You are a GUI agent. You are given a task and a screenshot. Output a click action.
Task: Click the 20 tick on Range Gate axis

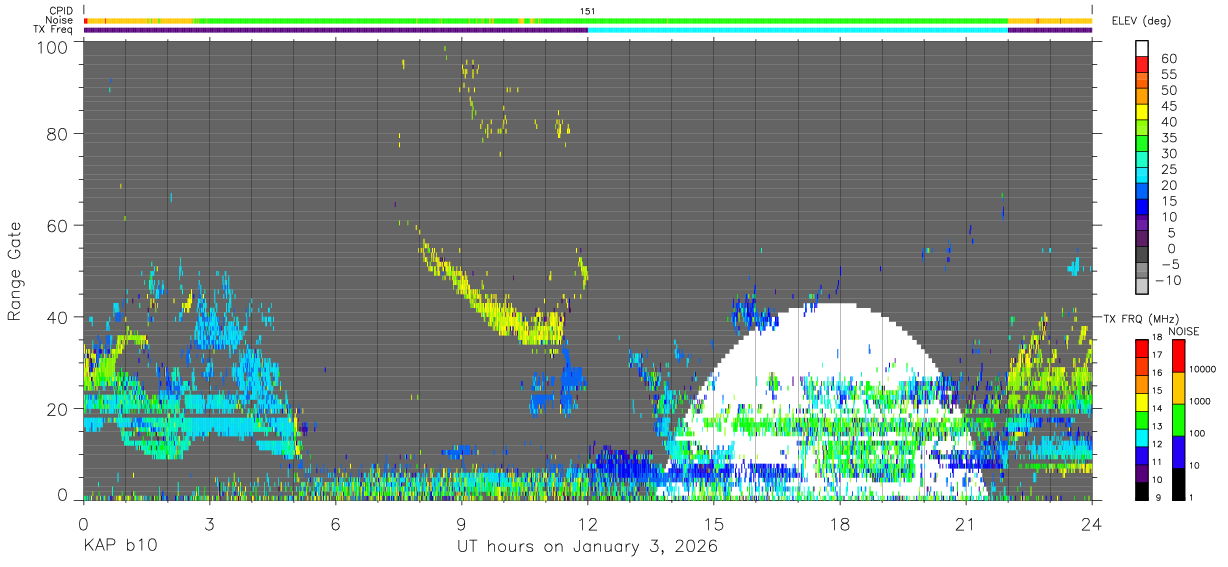pos(56,408)
